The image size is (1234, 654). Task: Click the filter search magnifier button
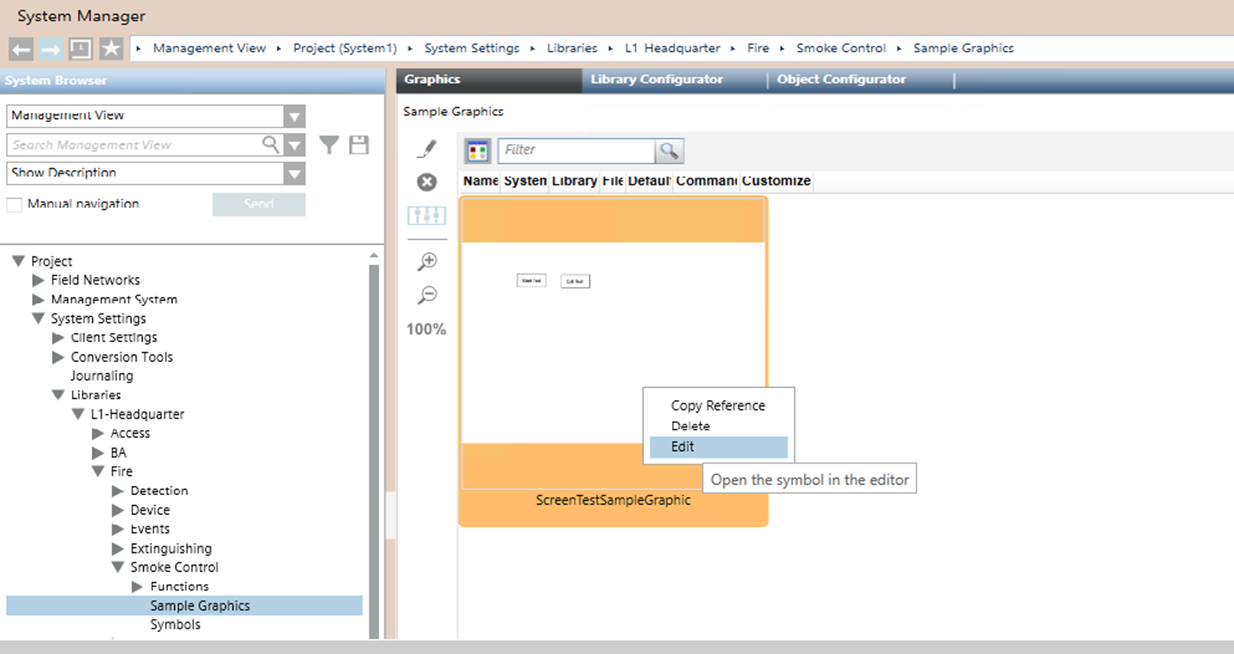(x=669, y=151)
